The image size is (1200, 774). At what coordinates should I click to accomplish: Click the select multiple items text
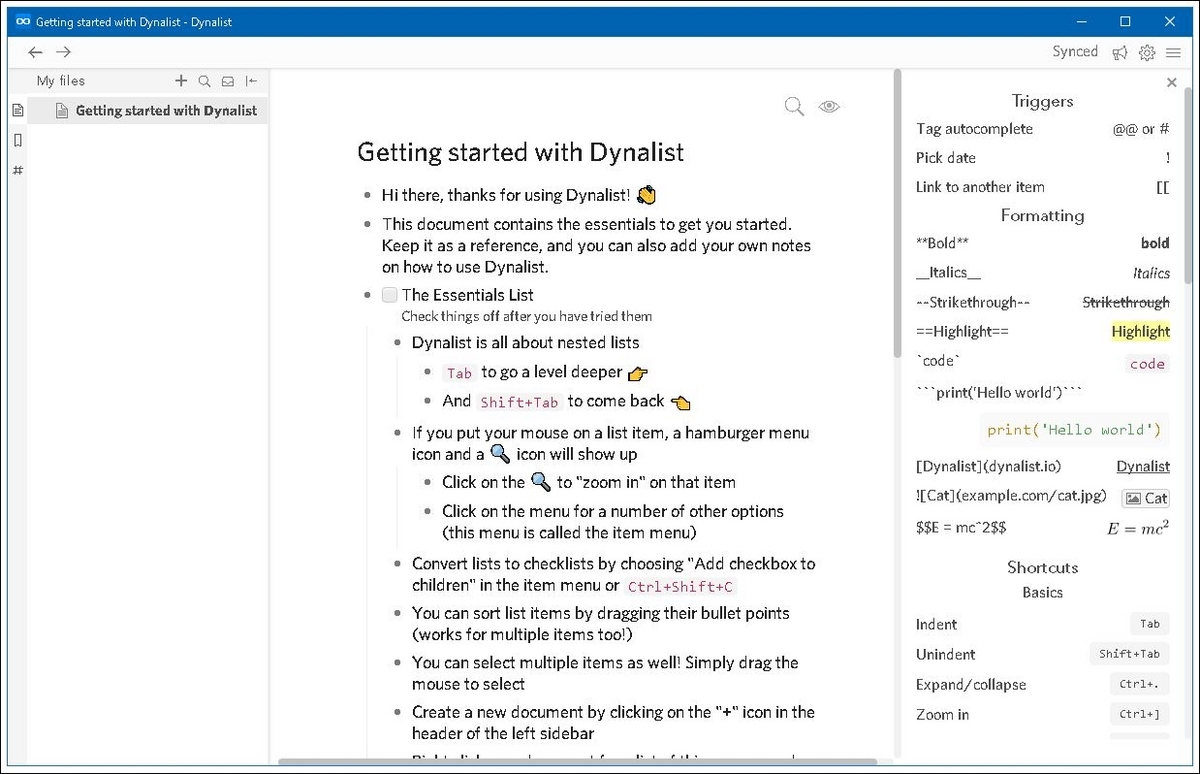click(x=605, y=673)
